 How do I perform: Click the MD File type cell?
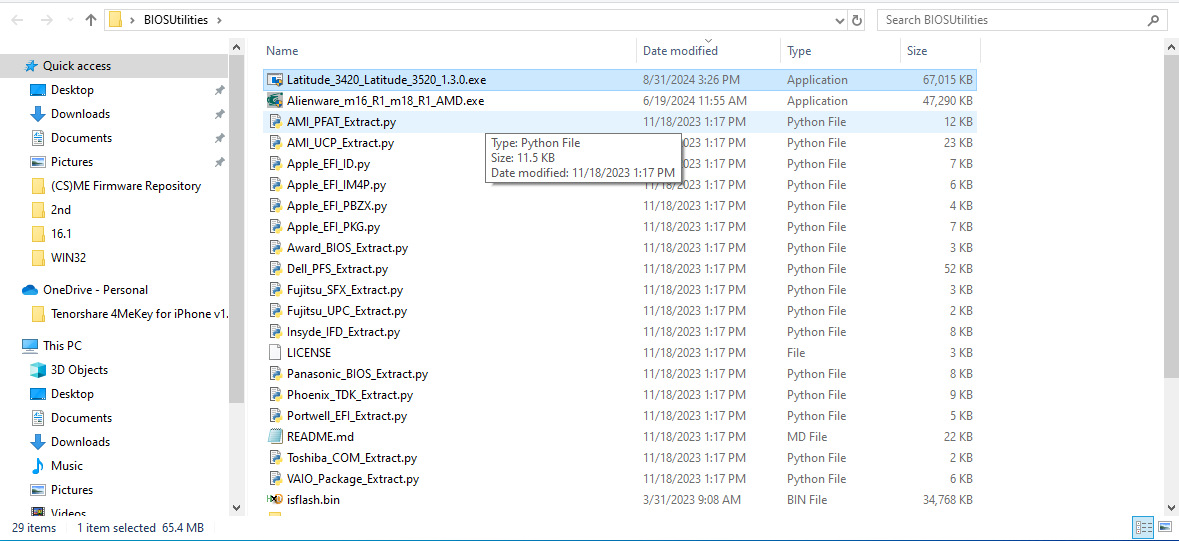coord(807,437)
